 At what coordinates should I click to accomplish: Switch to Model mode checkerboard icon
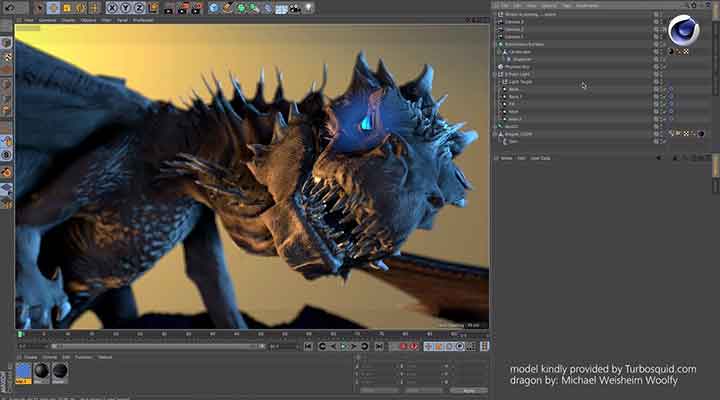6,56
